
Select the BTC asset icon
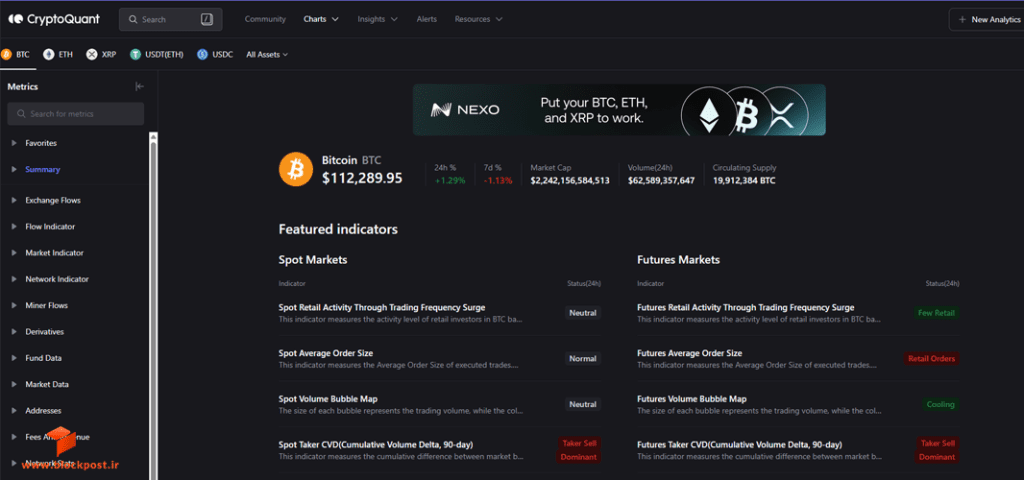tap(6, 54)
